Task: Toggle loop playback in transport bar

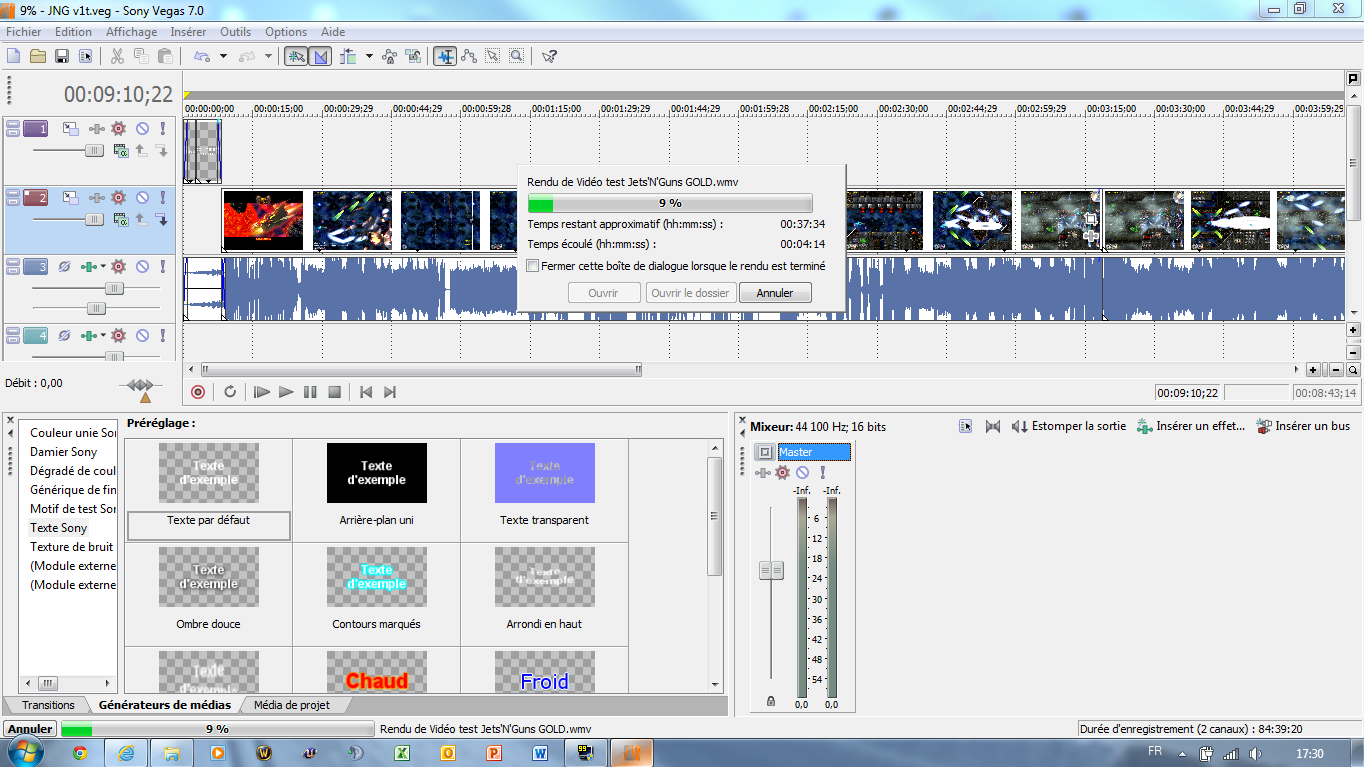Action: click(x=230, y=392)
